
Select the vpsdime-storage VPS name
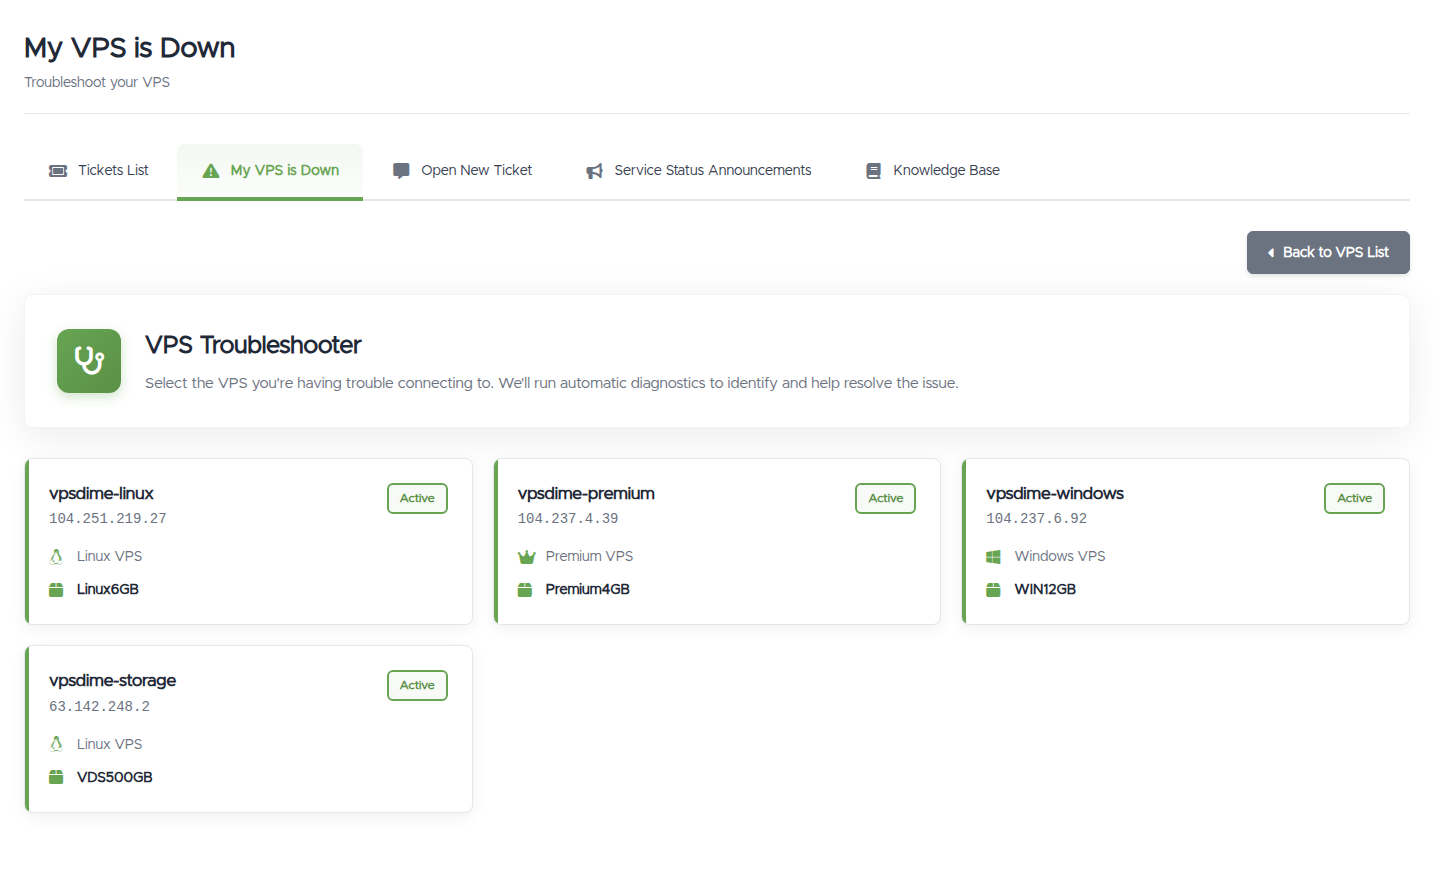[x=112, y=680]
